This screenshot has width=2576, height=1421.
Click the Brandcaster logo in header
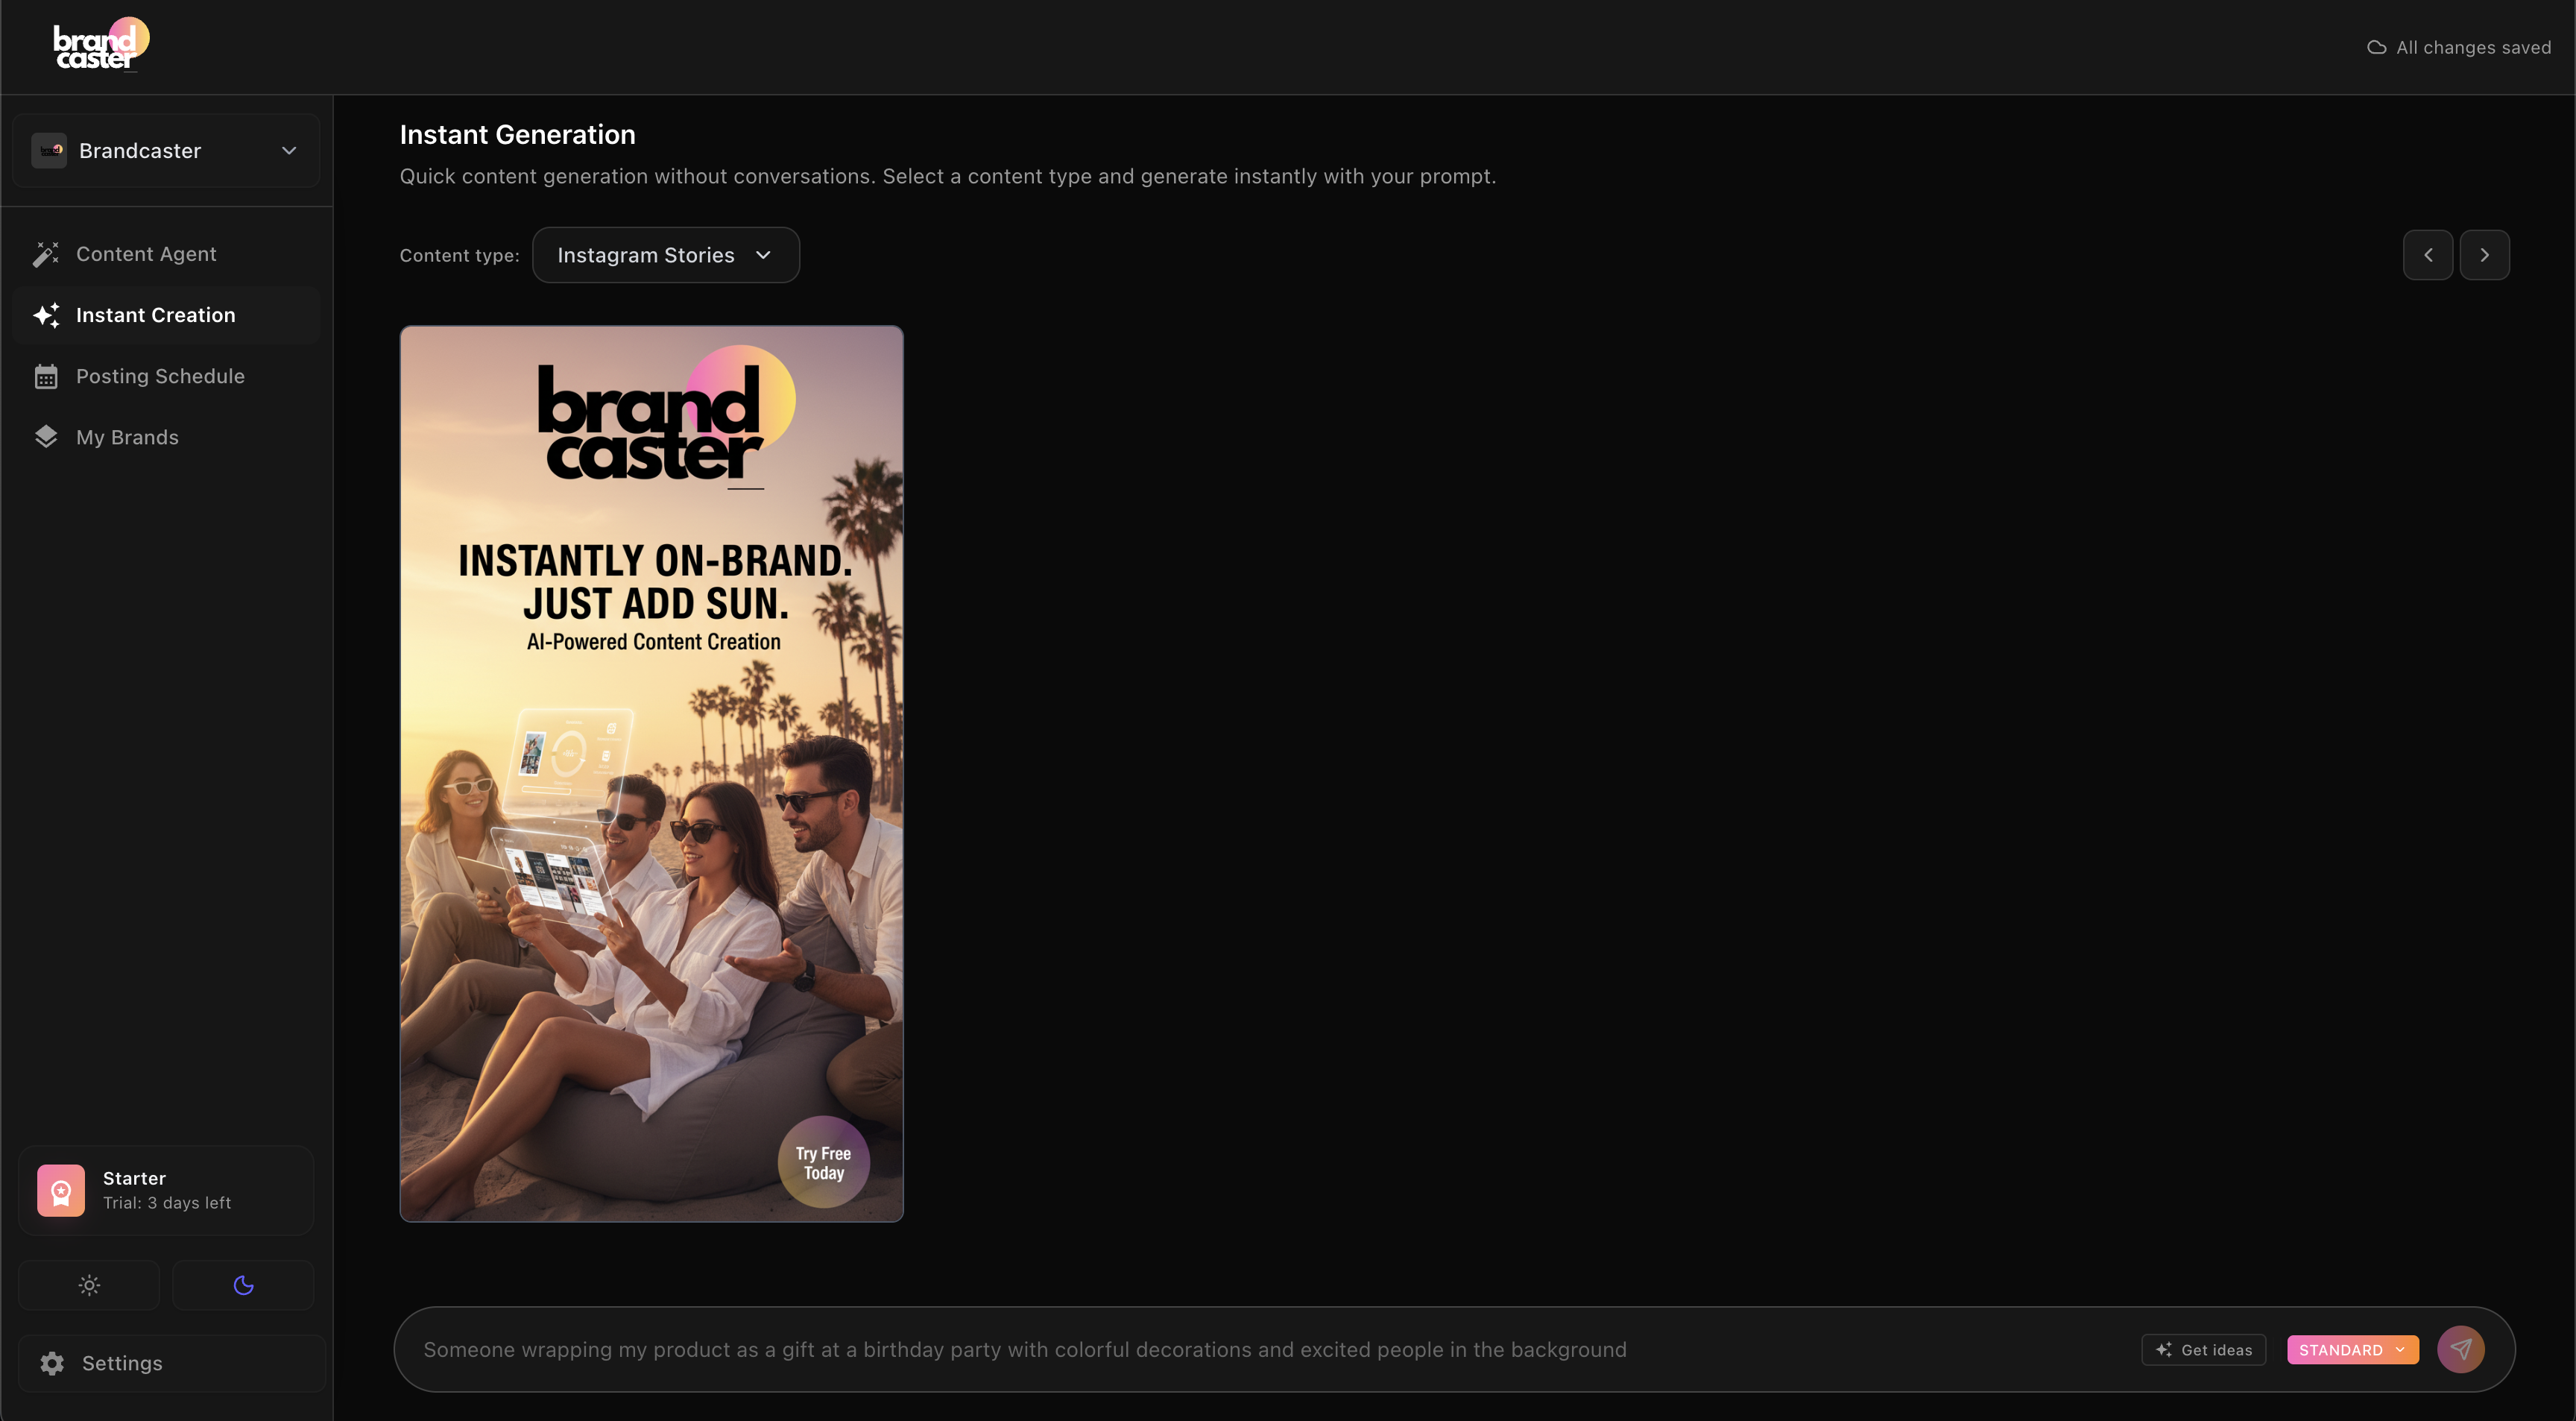point(100,45)
